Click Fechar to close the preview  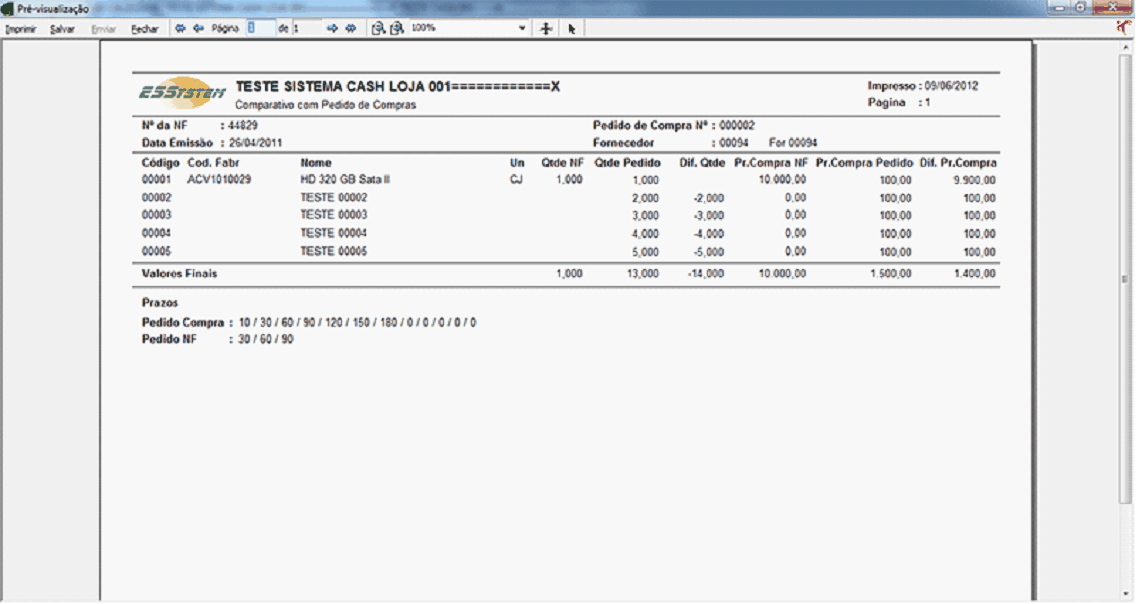(145, 29)
